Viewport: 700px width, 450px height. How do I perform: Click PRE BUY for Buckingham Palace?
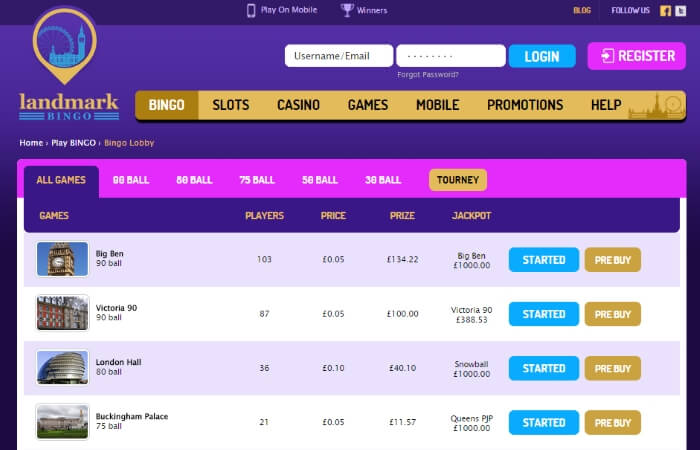612,423
